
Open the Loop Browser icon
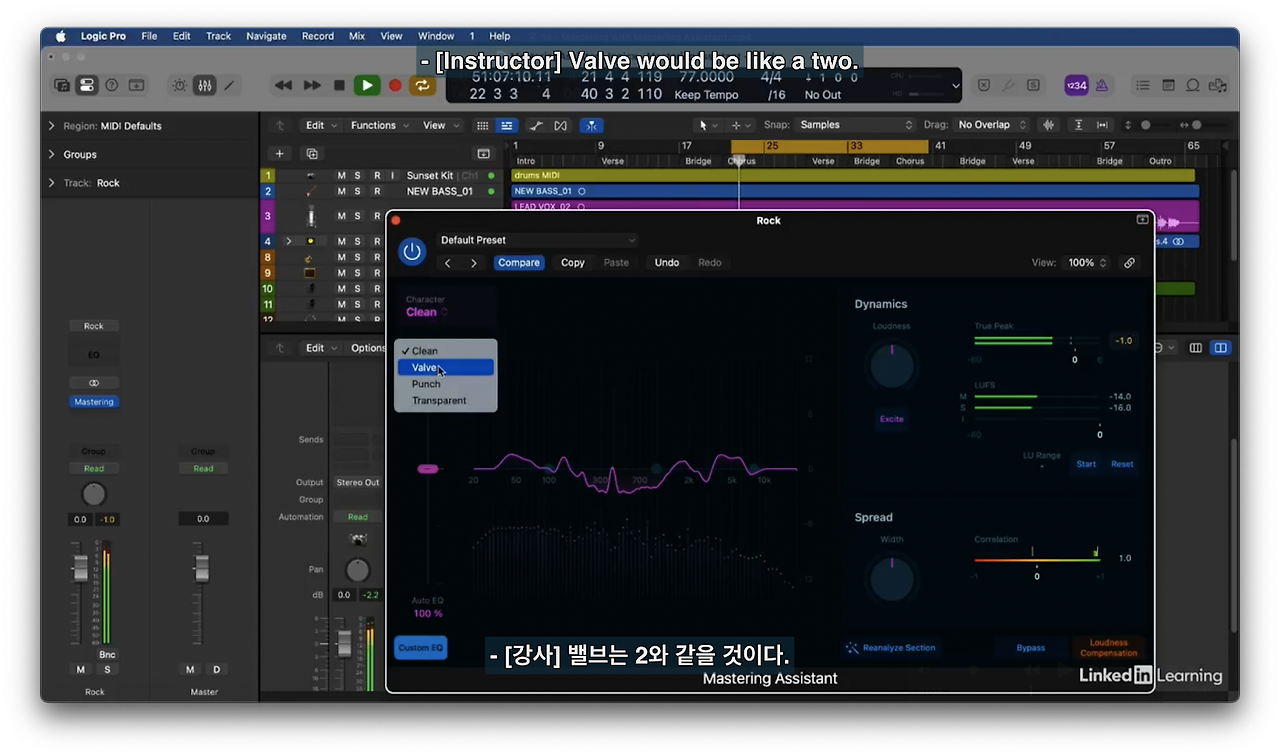click(x=1192, y=86)
